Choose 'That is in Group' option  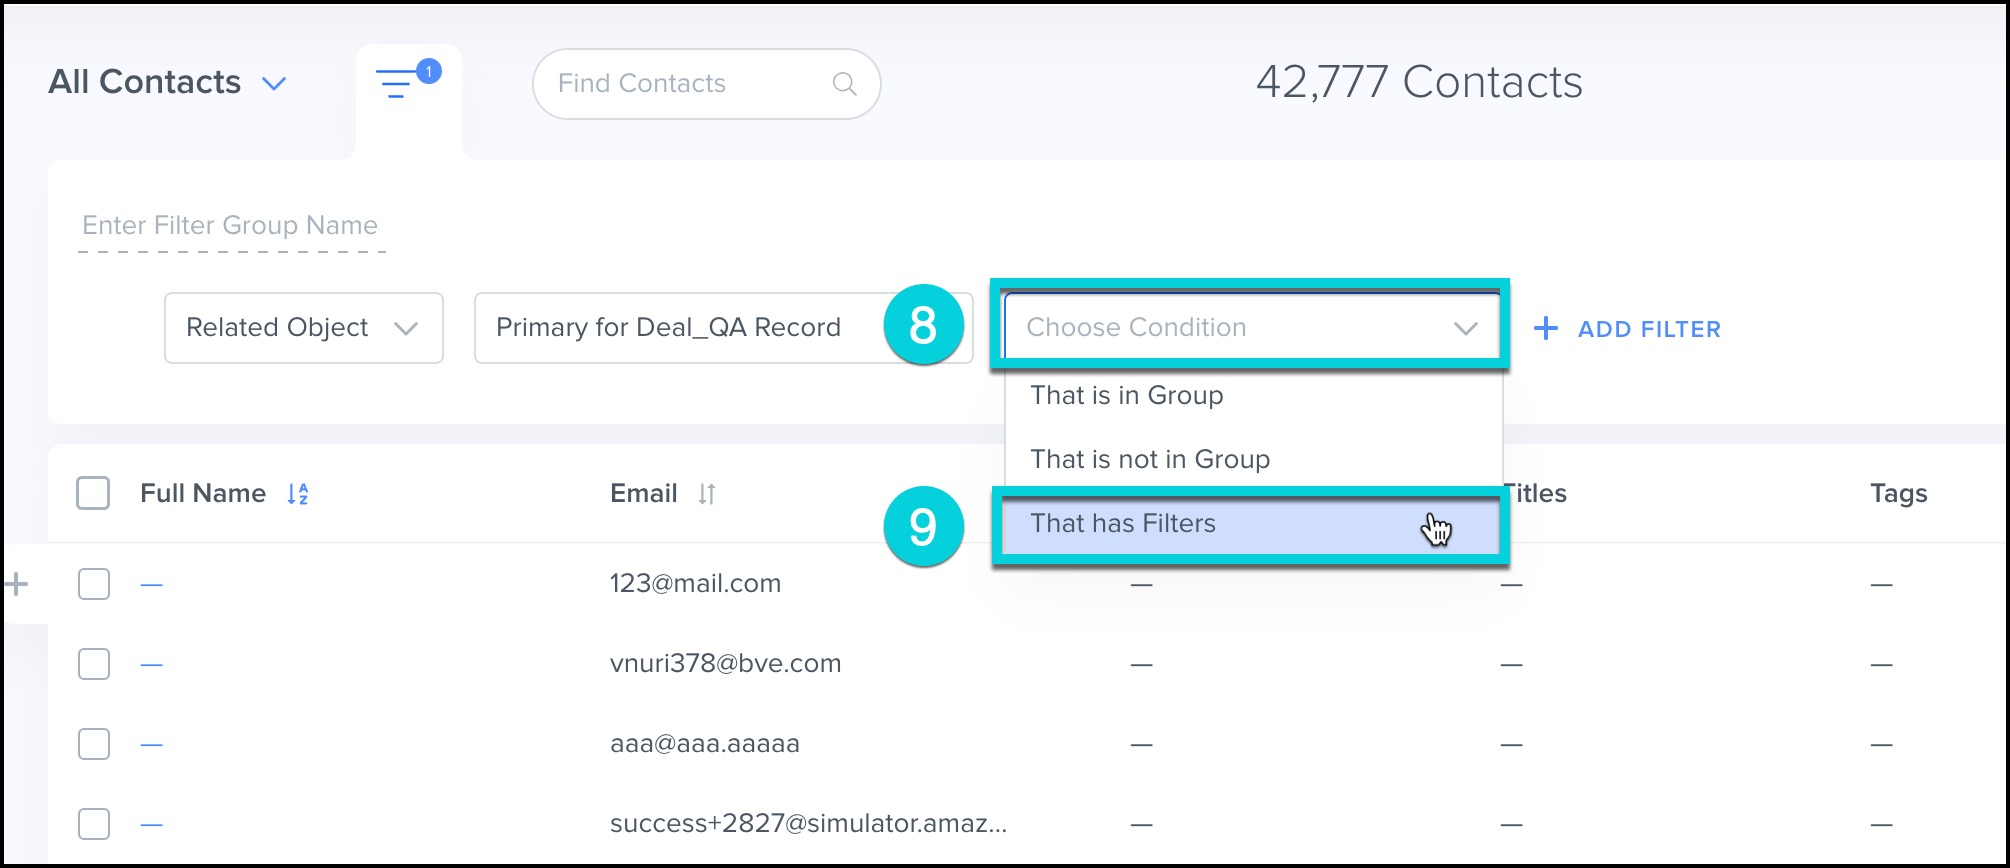[1127, 396]
